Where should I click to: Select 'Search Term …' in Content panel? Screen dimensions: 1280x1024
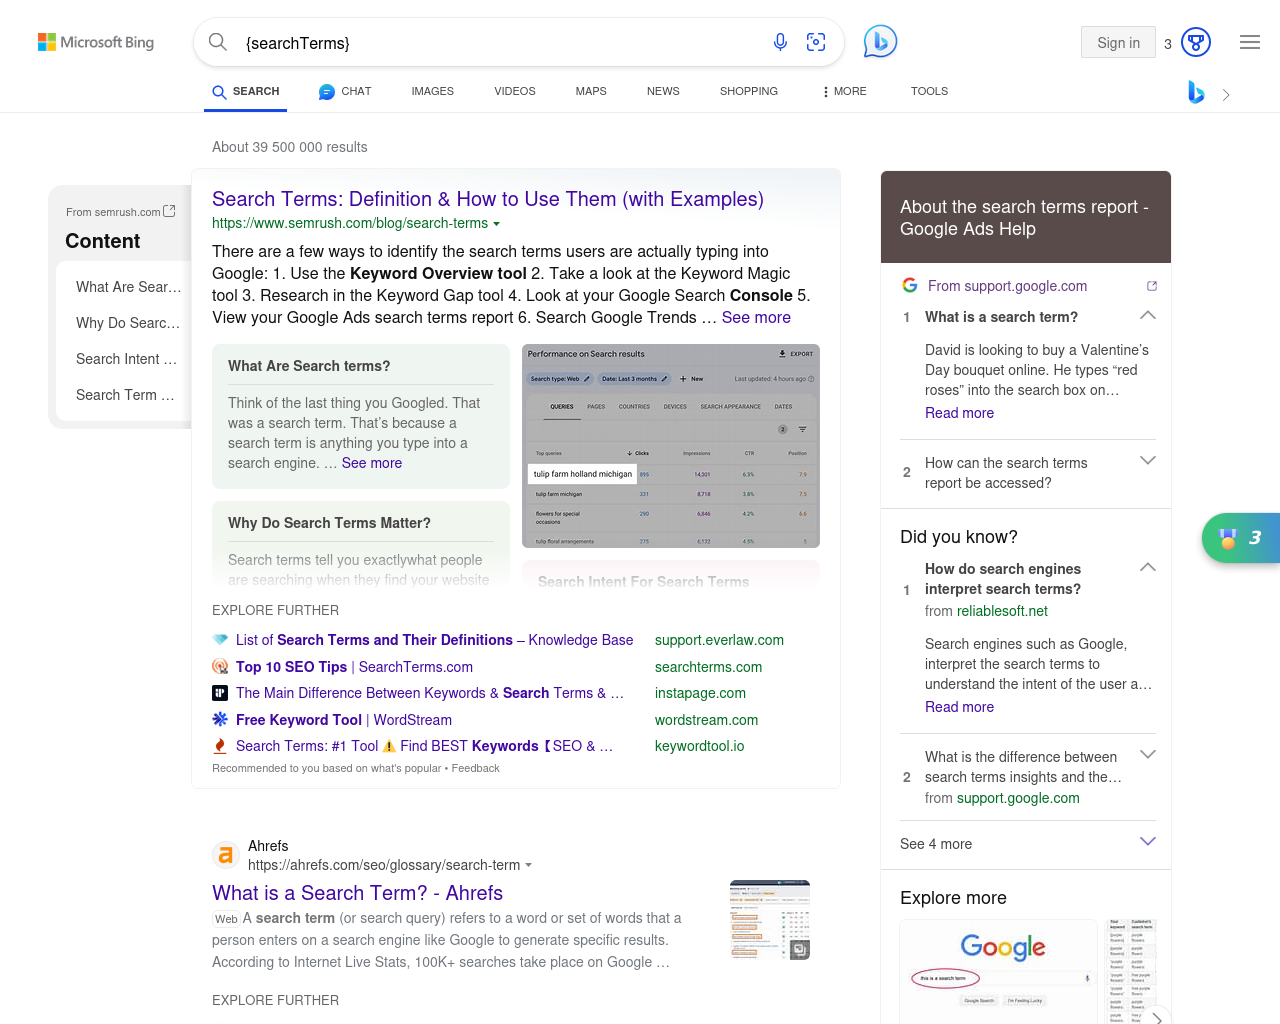(125, 395)
